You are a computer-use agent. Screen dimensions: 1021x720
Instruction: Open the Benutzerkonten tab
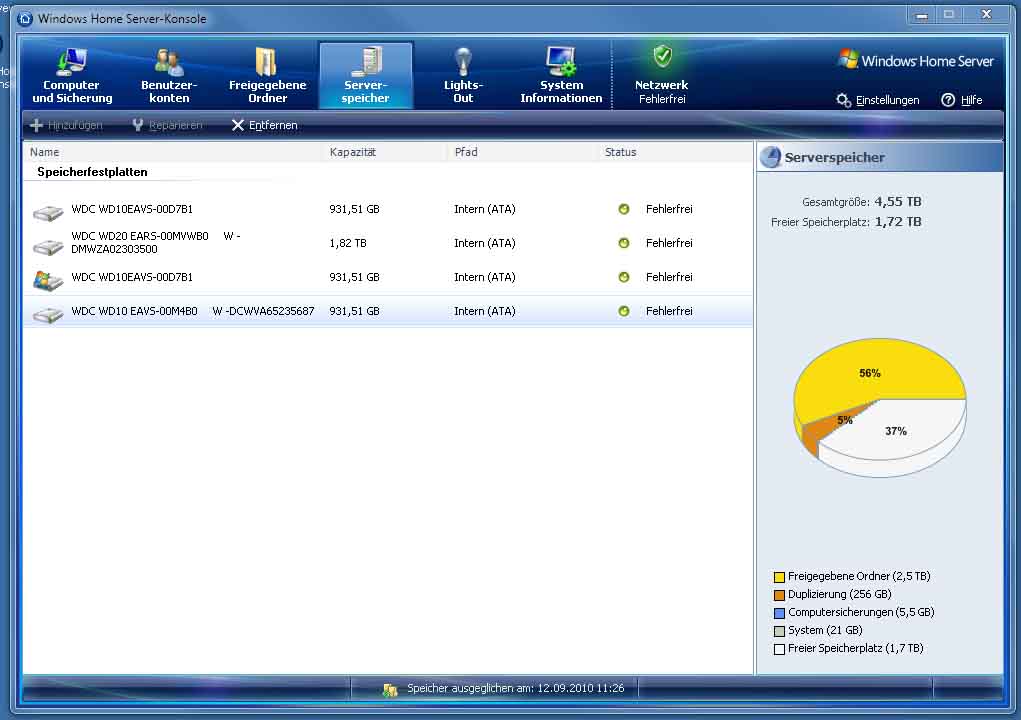(169, 76)
